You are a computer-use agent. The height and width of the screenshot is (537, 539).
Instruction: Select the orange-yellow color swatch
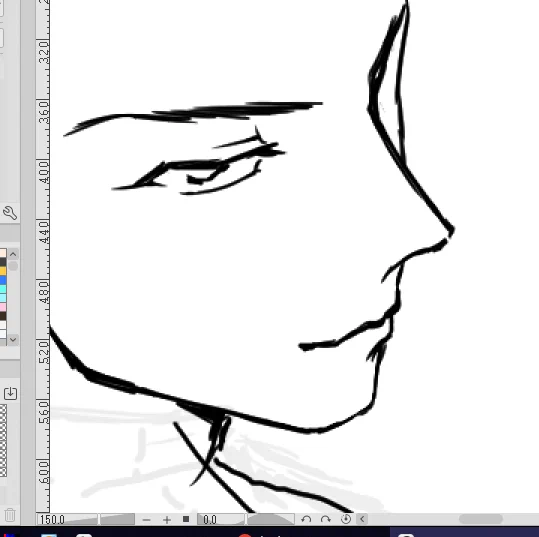point(3,271)
